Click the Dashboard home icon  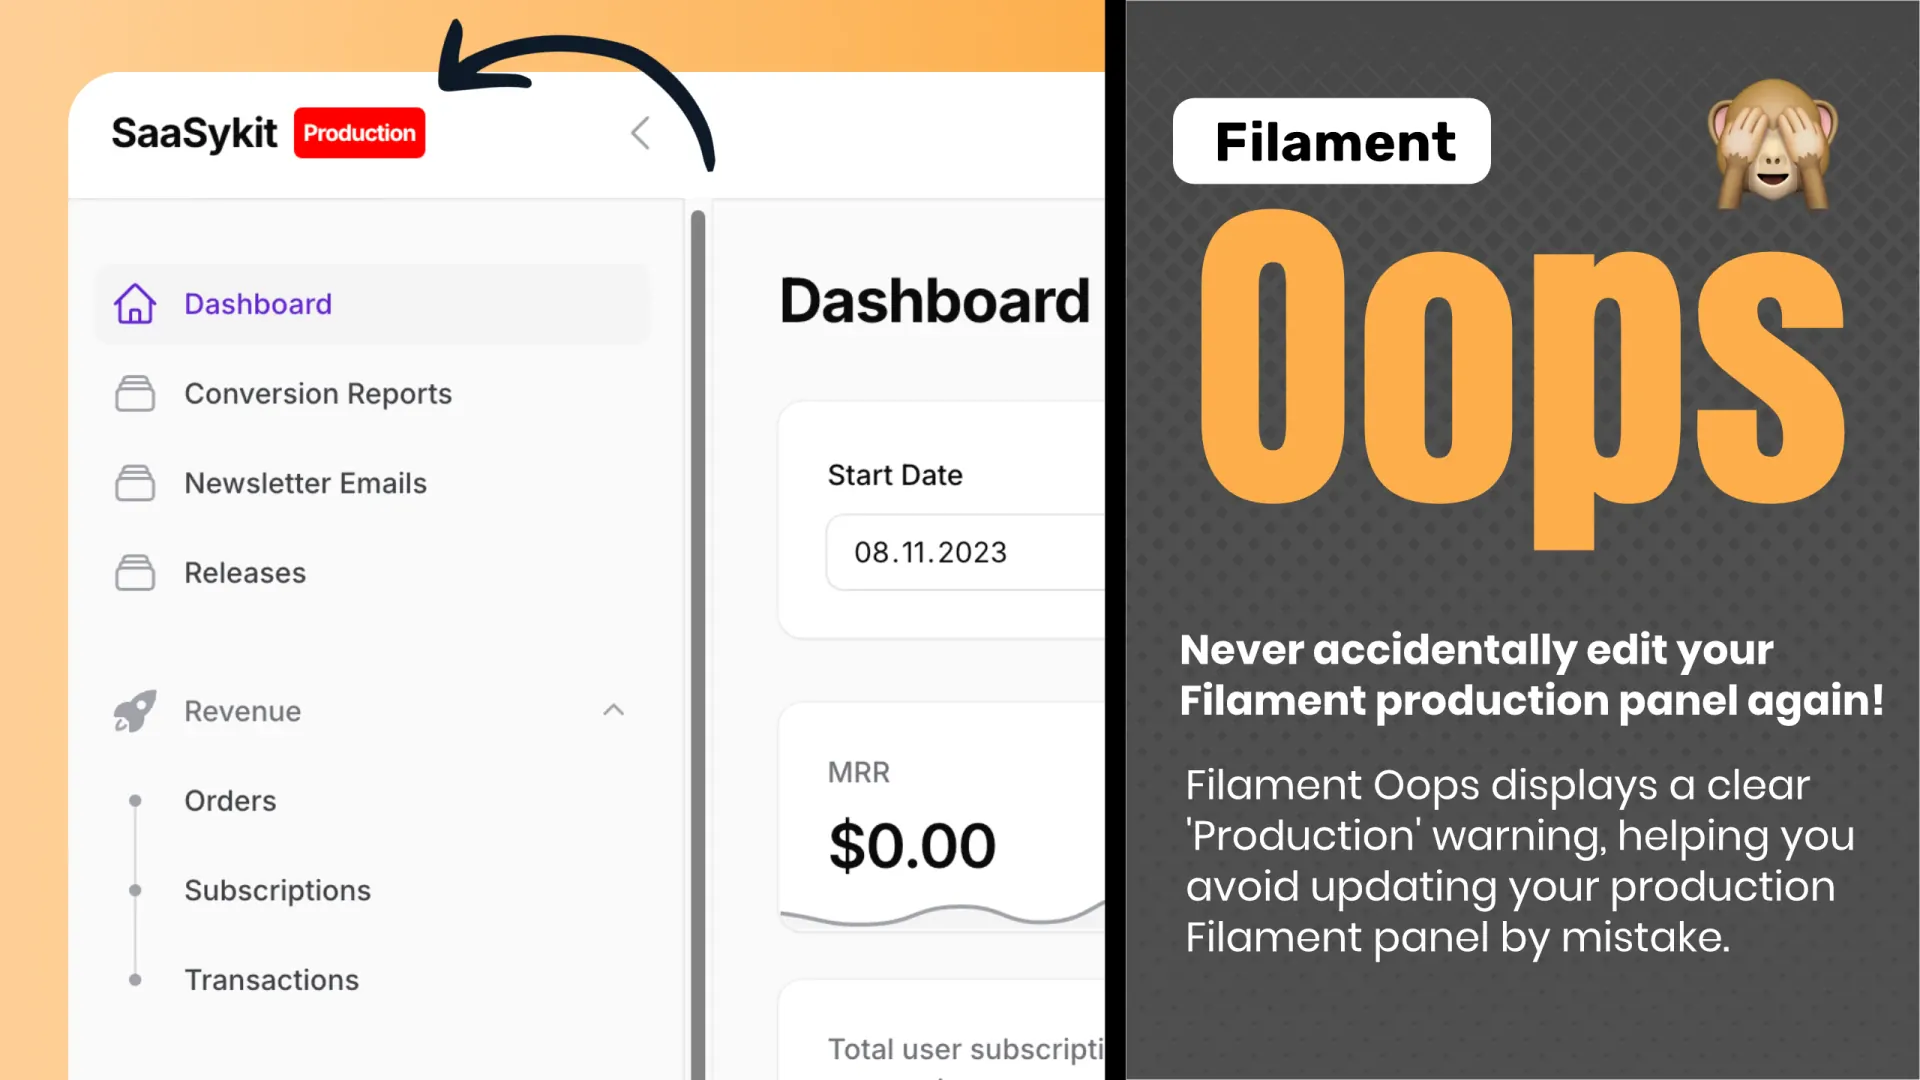[135, 304]
